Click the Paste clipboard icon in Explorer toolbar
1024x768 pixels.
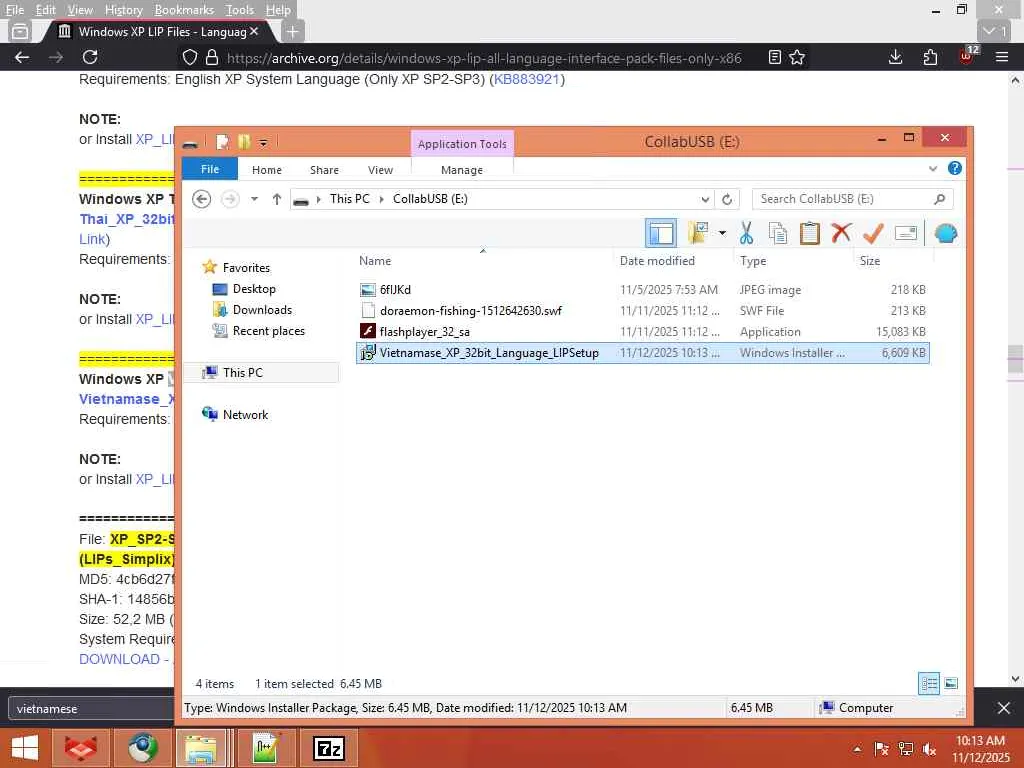[810, 233]
